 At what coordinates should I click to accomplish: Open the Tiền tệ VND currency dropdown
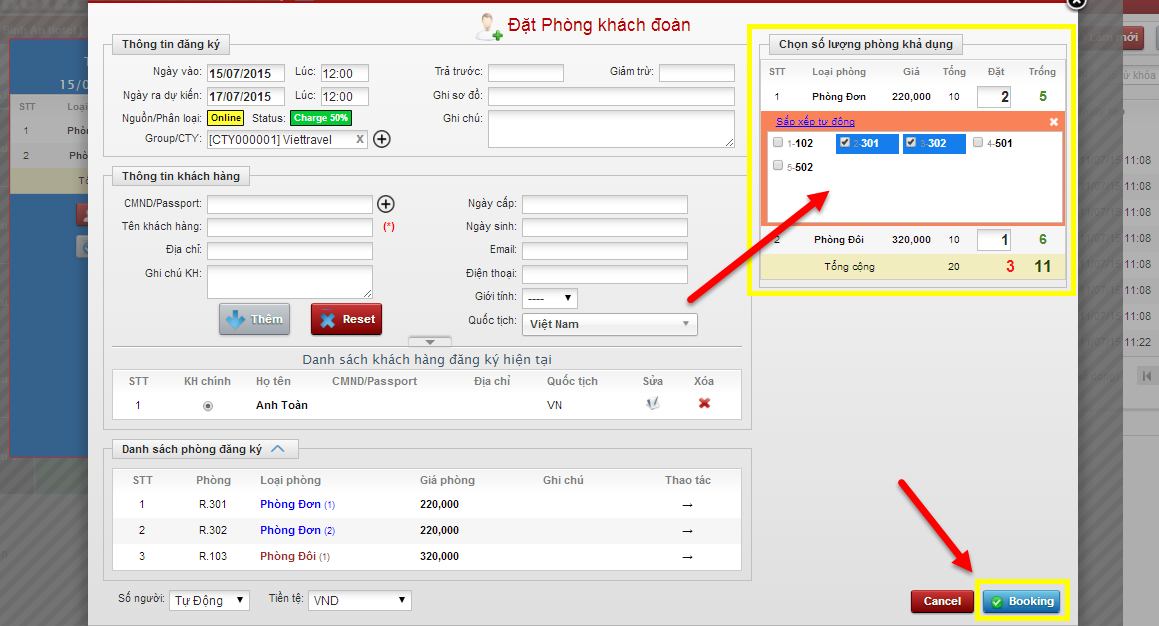tap(359, 600)
